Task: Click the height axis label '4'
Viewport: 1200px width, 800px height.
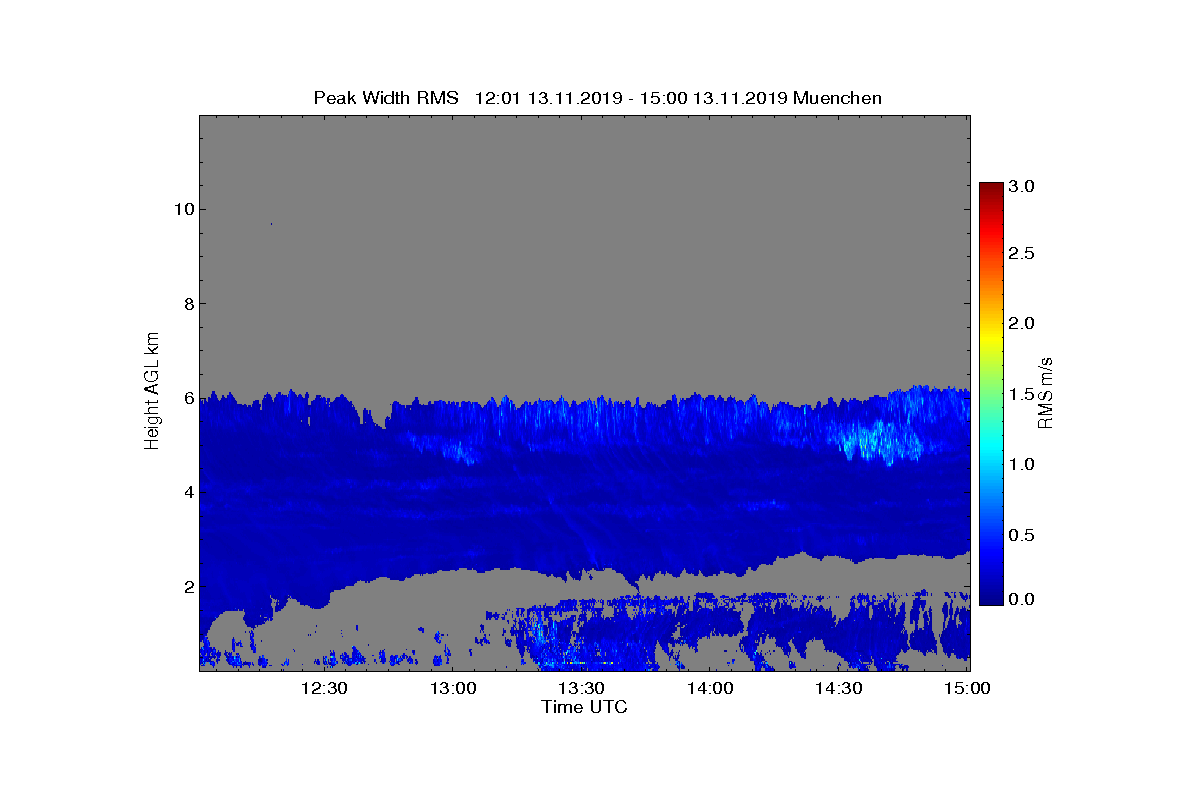Action: [187, 492]
